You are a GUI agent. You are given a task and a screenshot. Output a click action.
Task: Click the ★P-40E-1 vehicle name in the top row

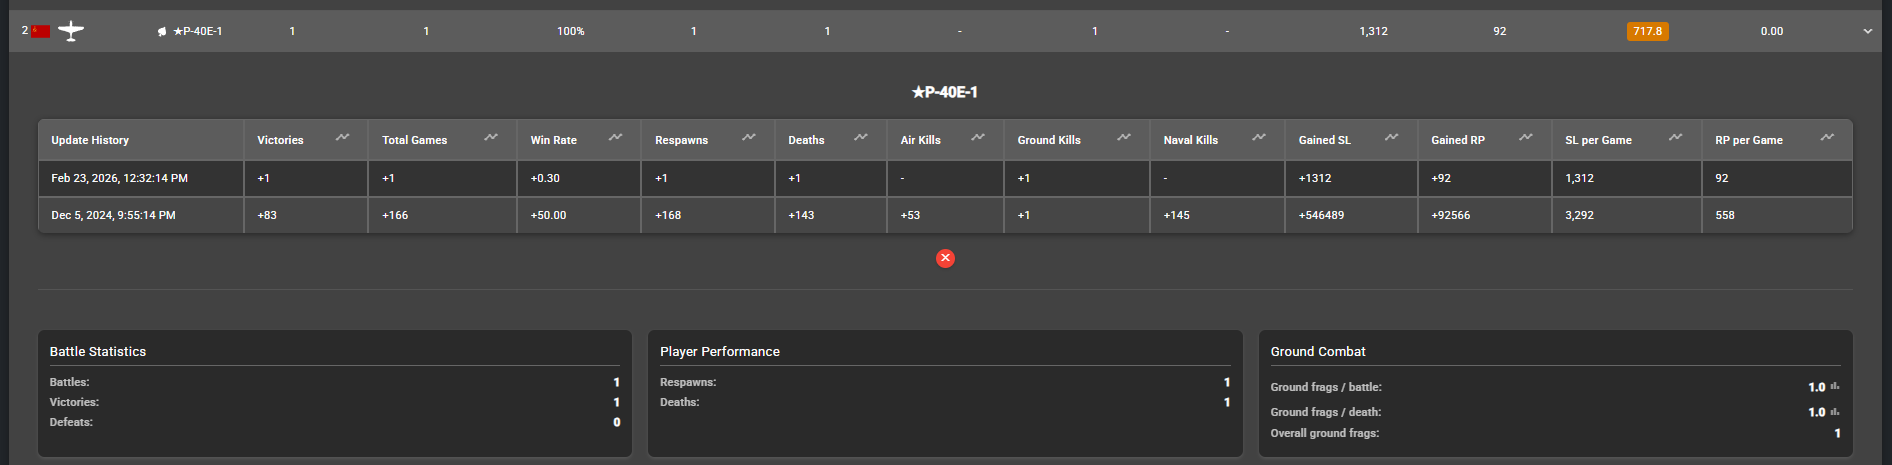click(198, 31)
